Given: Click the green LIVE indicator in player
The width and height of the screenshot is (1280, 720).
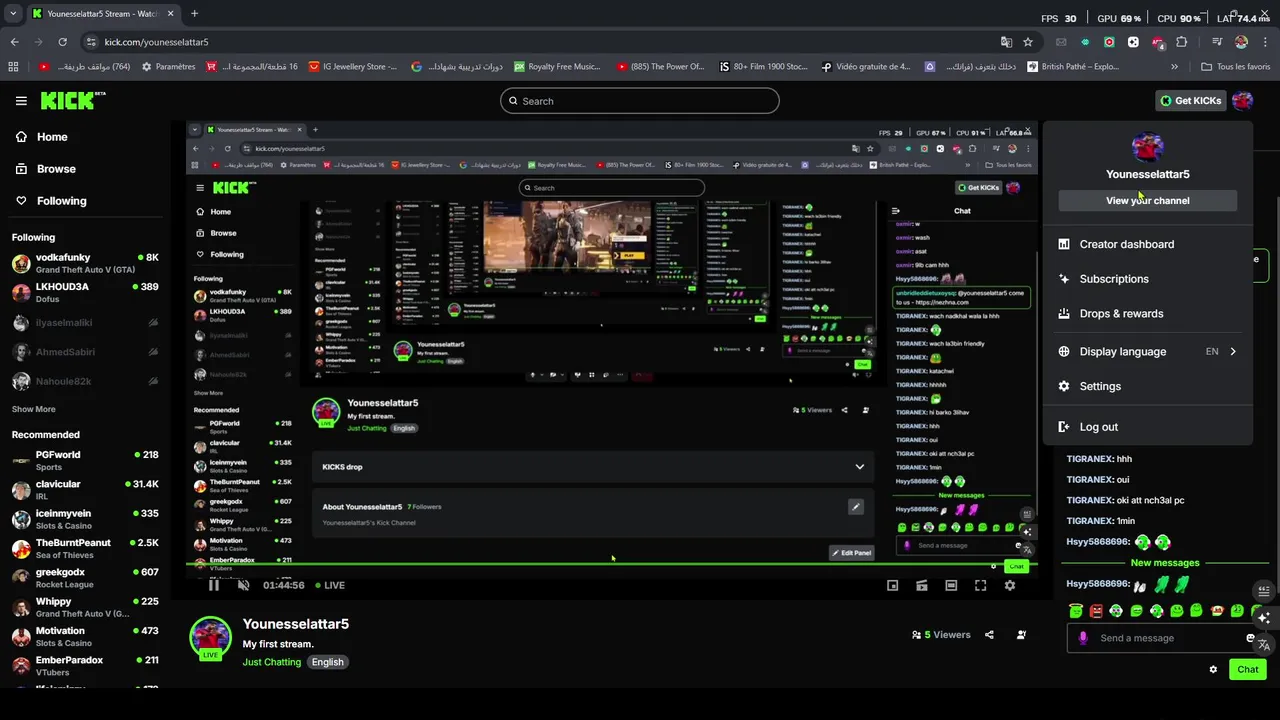Looking at the screenshot, I should (x=330, y=585).
